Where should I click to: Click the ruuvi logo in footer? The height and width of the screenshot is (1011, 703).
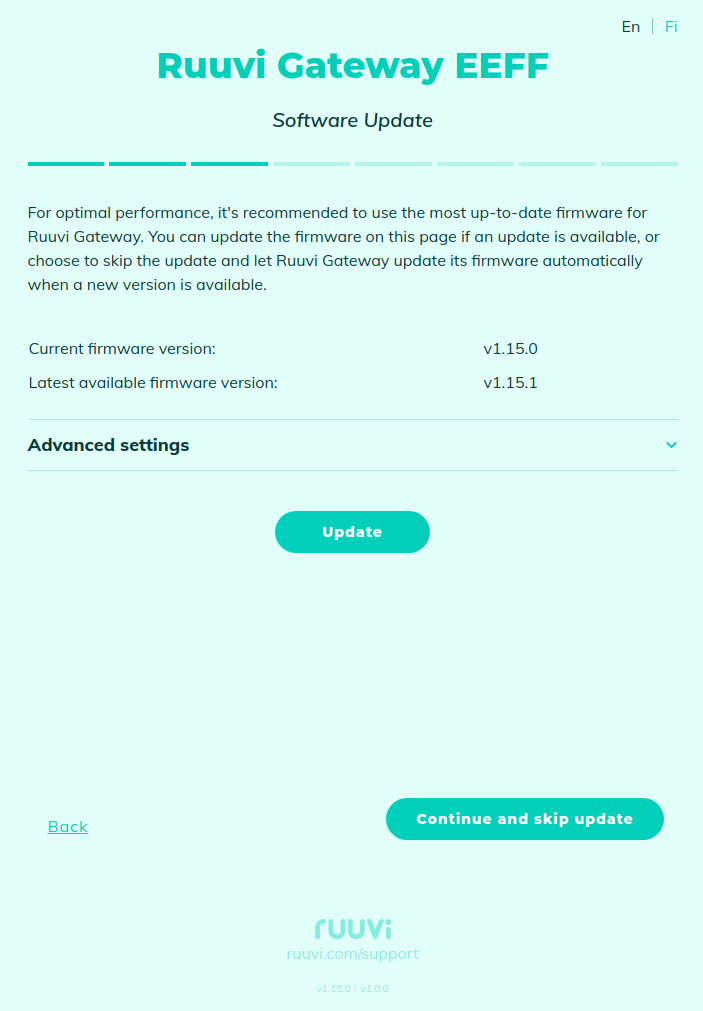point(352,928)
